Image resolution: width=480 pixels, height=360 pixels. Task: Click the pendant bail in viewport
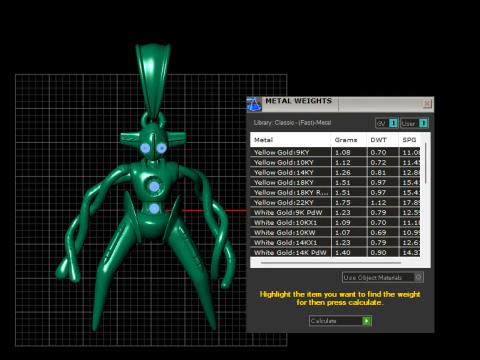pos(153,80)
